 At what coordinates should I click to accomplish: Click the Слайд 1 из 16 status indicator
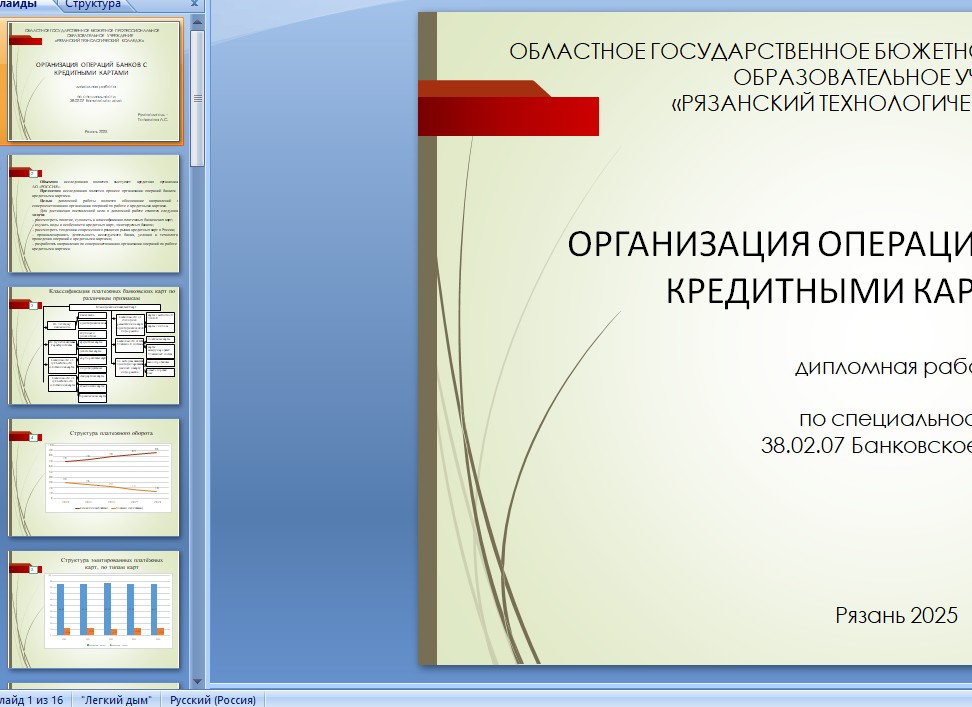[33, 700]
